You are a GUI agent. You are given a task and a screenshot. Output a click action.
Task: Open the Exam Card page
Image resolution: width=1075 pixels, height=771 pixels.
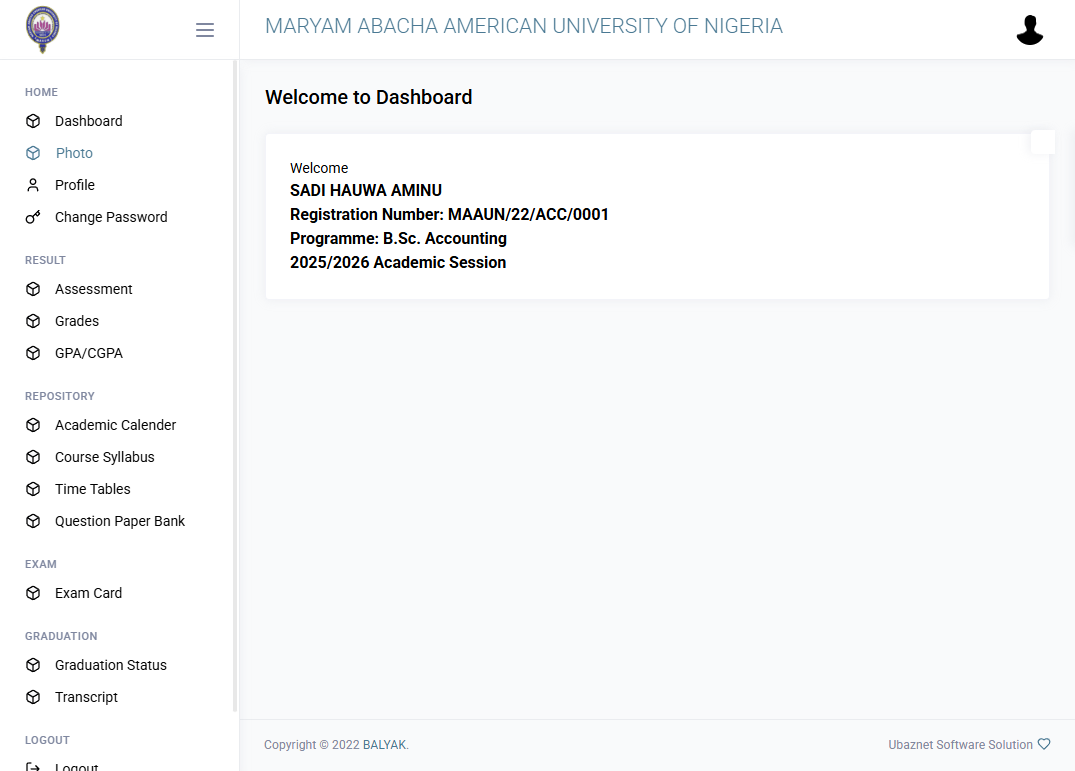tap(88, 593)
